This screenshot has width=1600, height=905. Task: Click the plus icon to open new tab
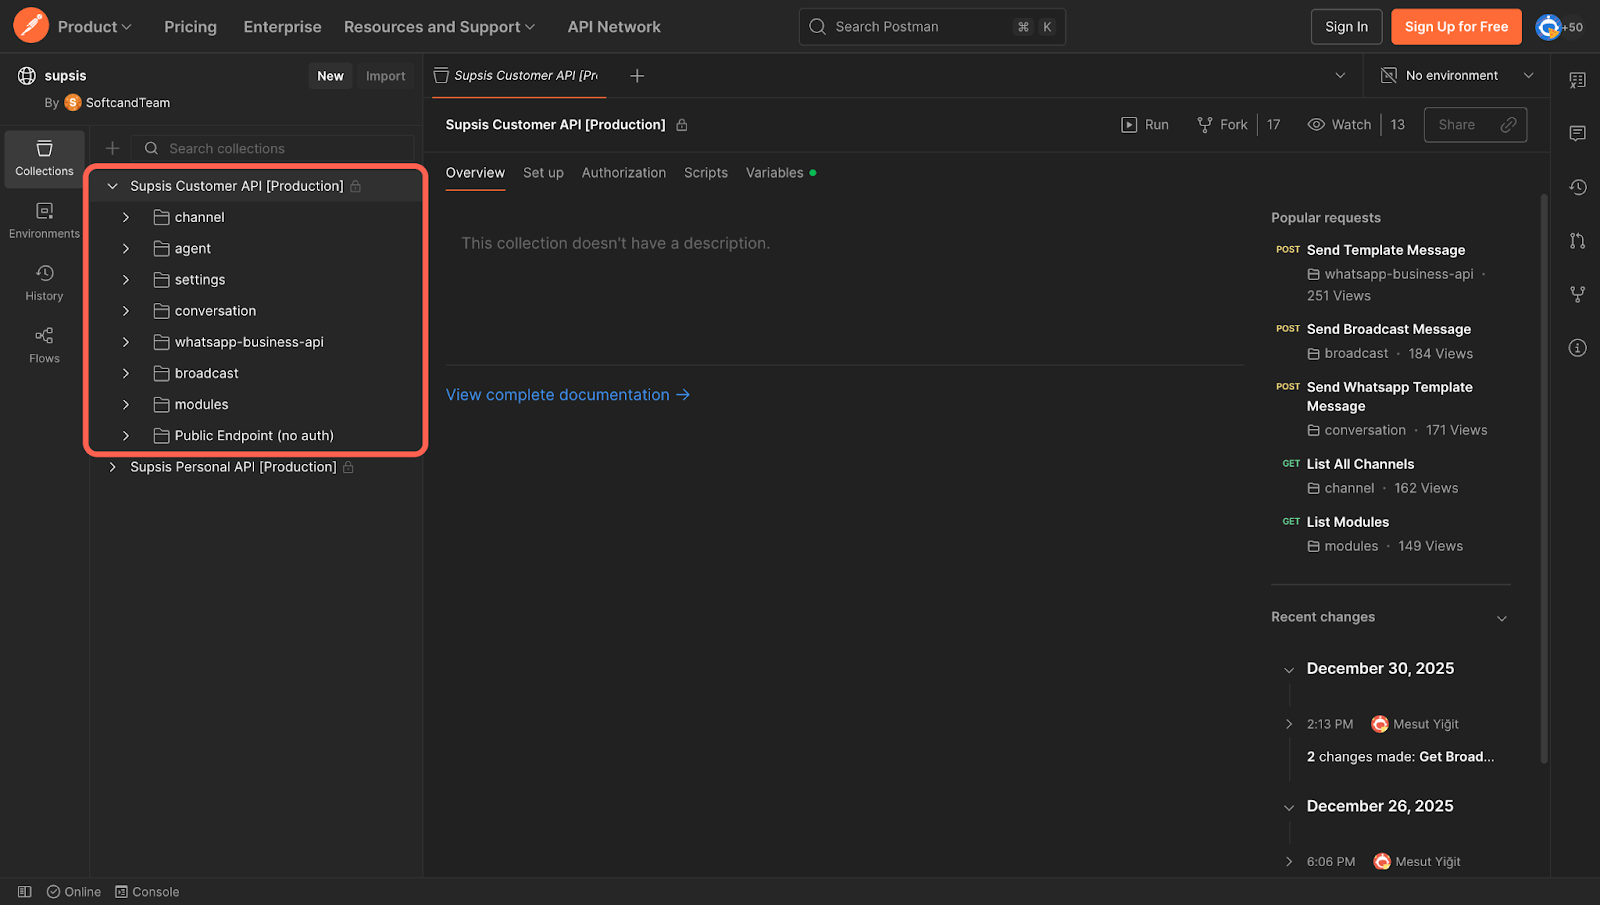[x=637, y=76]
